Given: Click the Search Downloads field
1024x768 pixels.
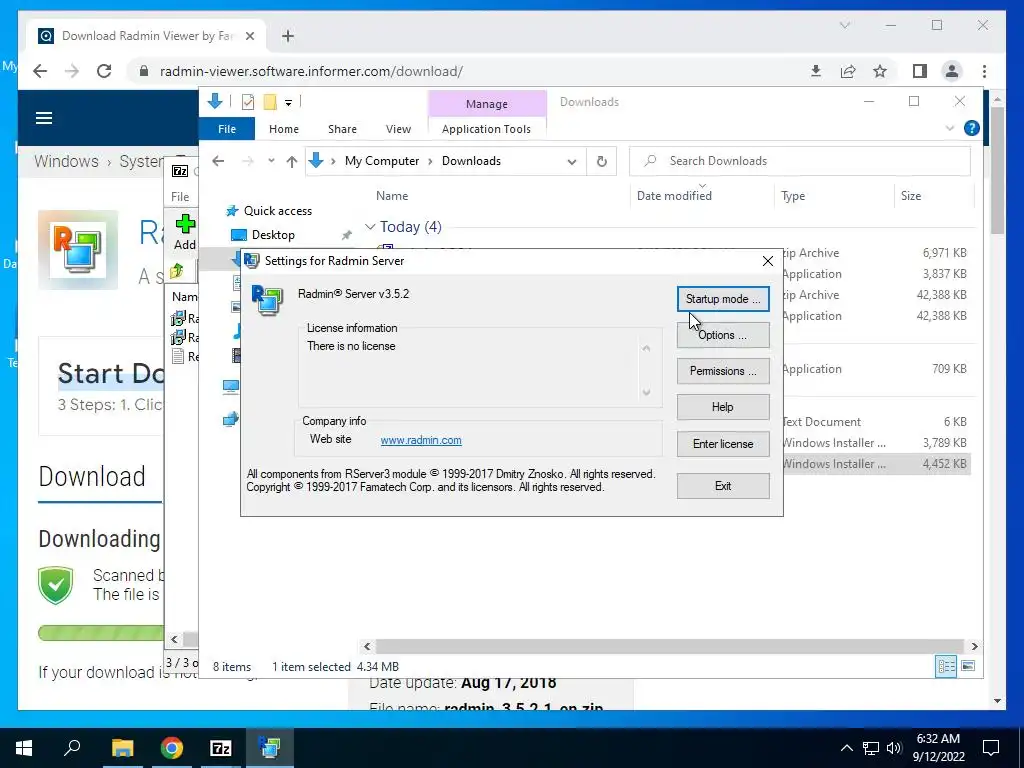Looking at the screenshot, I should point(799,161).
